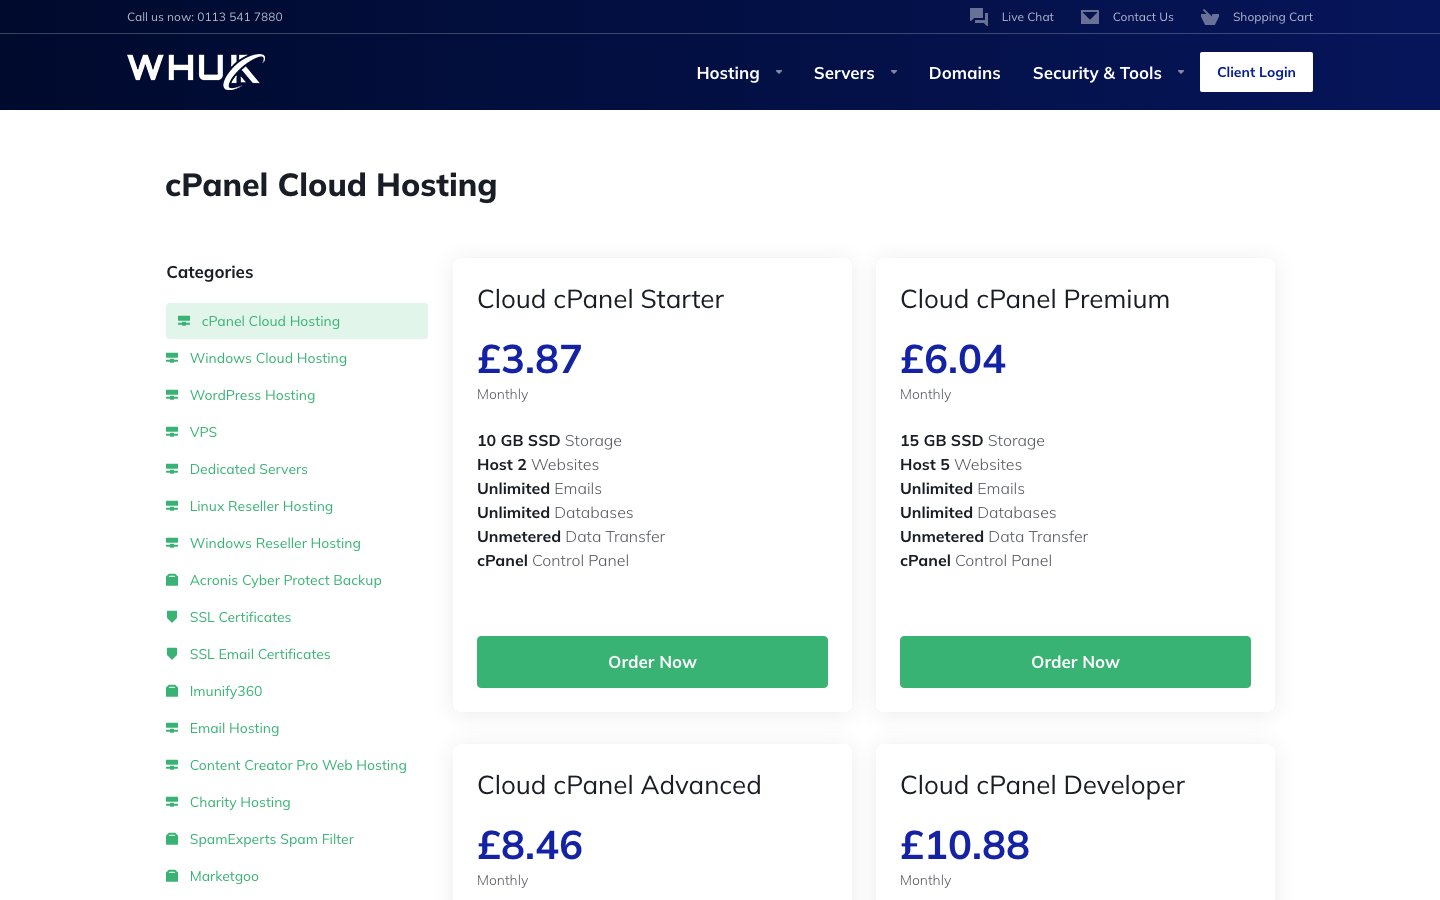Viewport: 1440px width, 900px height.
Task: Click the £3.87 price
Action: [529, 359]
